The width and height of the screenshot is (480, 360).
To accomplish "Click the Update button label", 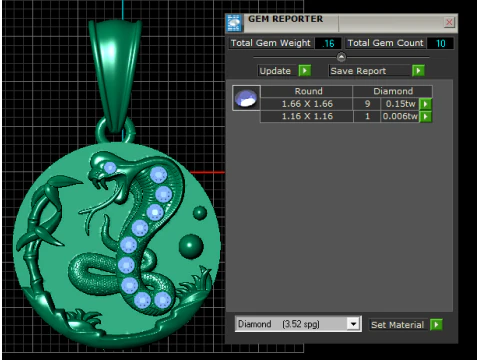I will click(275, 71).
